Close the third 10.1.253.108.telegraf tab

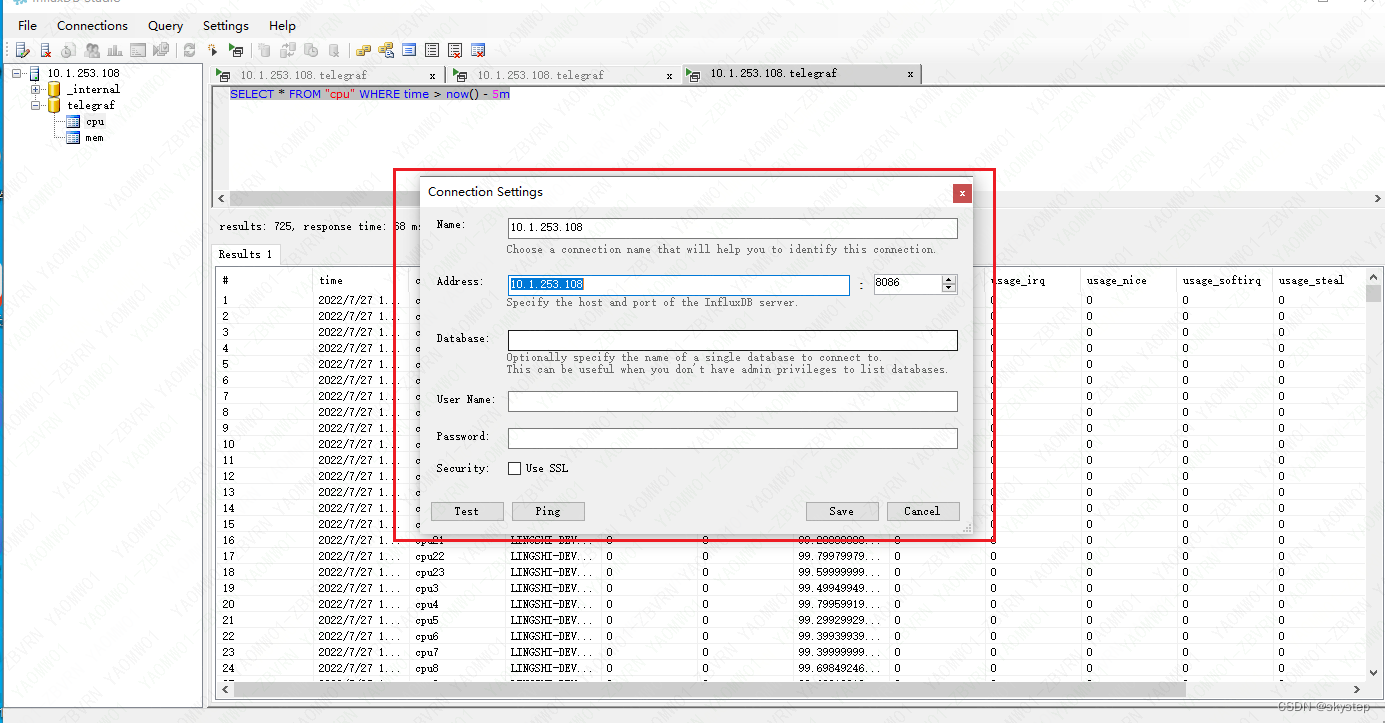[x=910, y=74]
